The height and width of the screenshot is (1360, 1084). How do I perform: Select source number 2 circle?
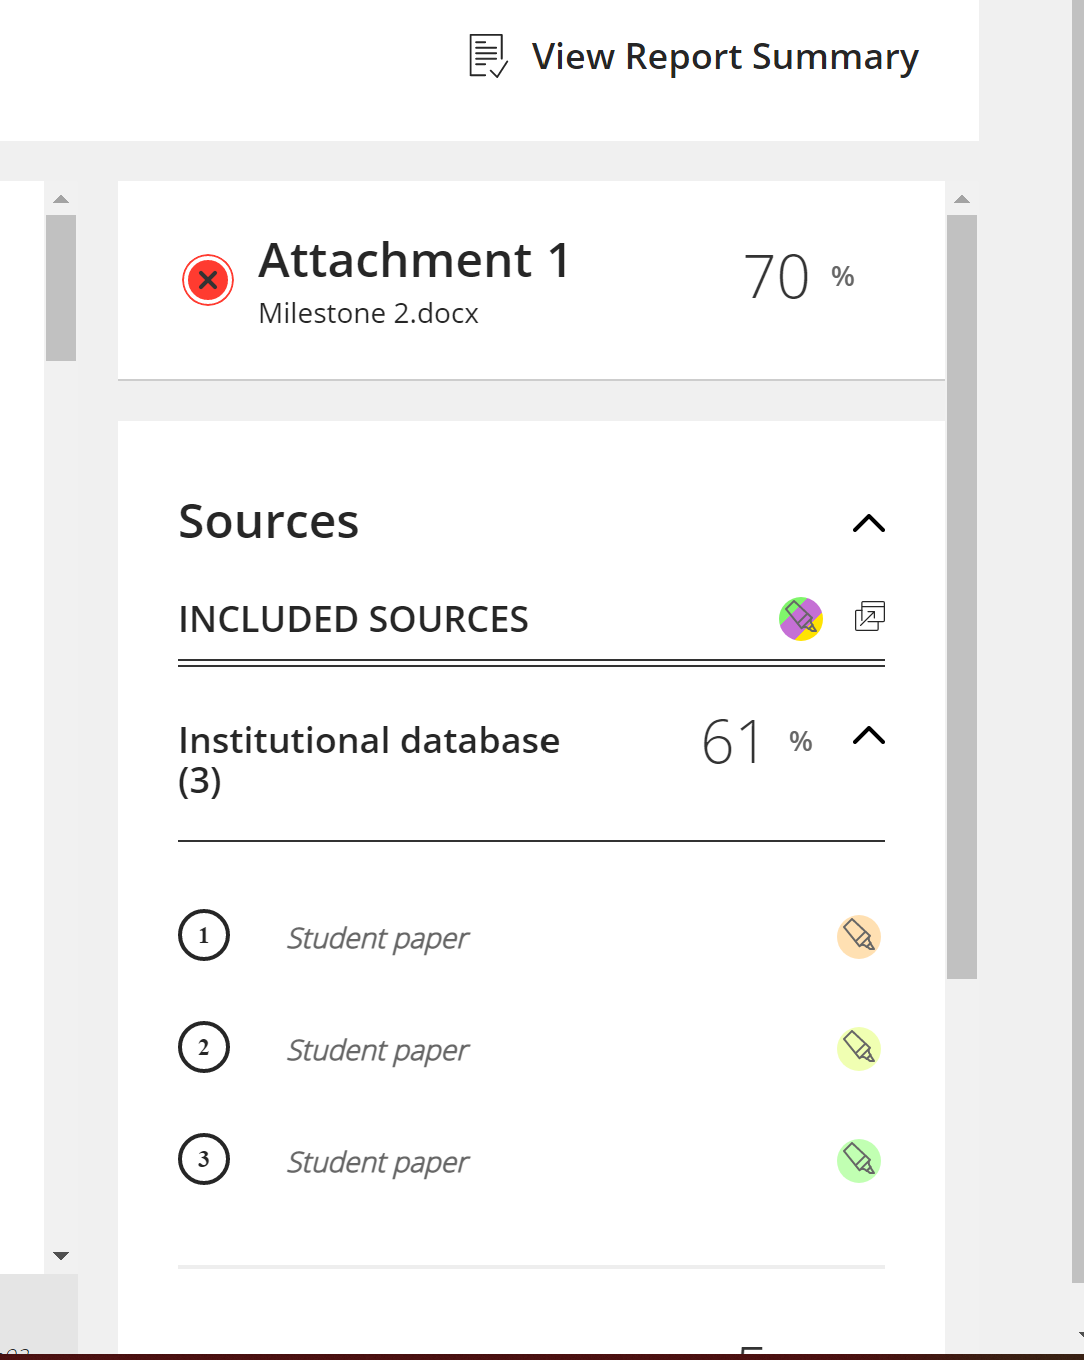(x=204, y=1047)
